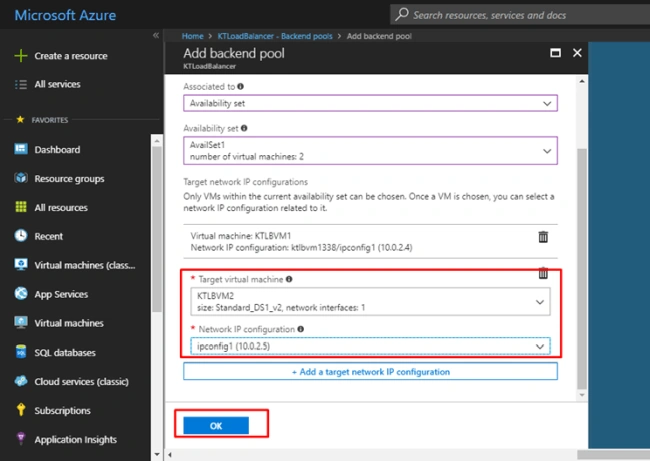650x461 pixels.
Task: Delete the KTLBVM2 target entry trash icon
Action: point(543,273)
